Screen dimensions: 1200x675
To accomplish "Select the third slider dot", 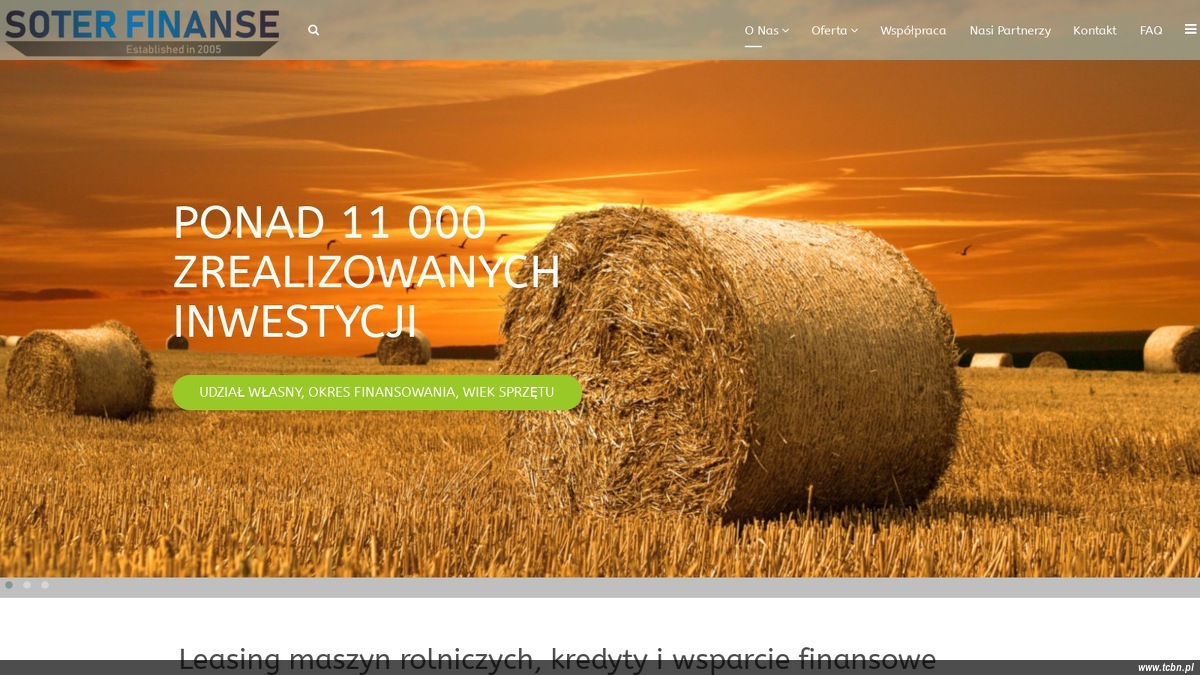I will [x=45, y=585].
